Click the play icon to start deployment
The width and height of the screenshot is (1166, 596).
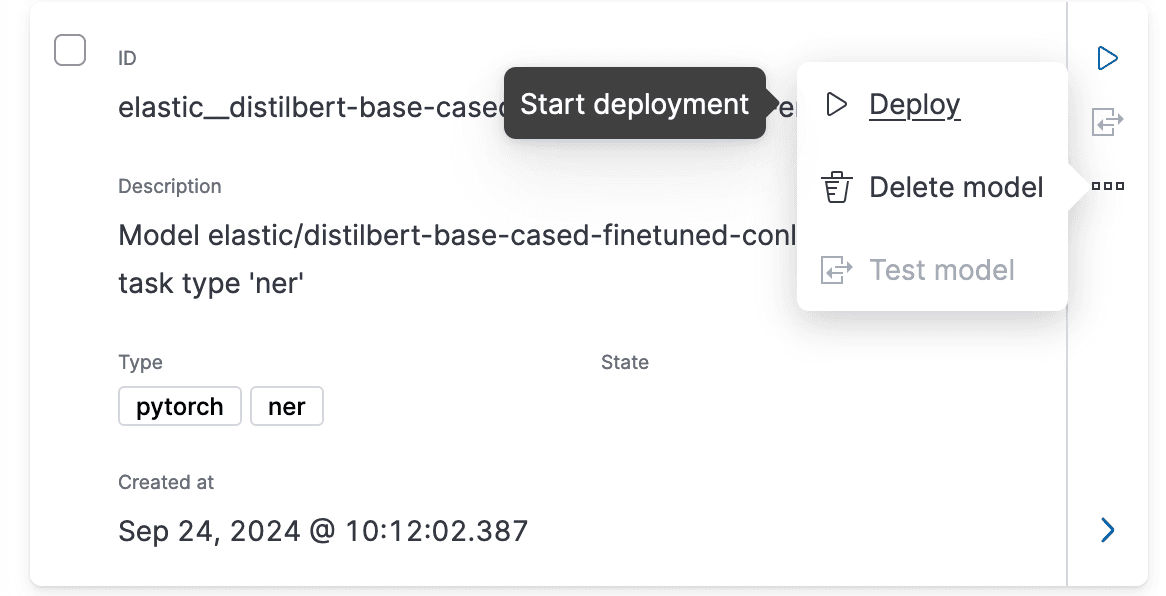1107,57
